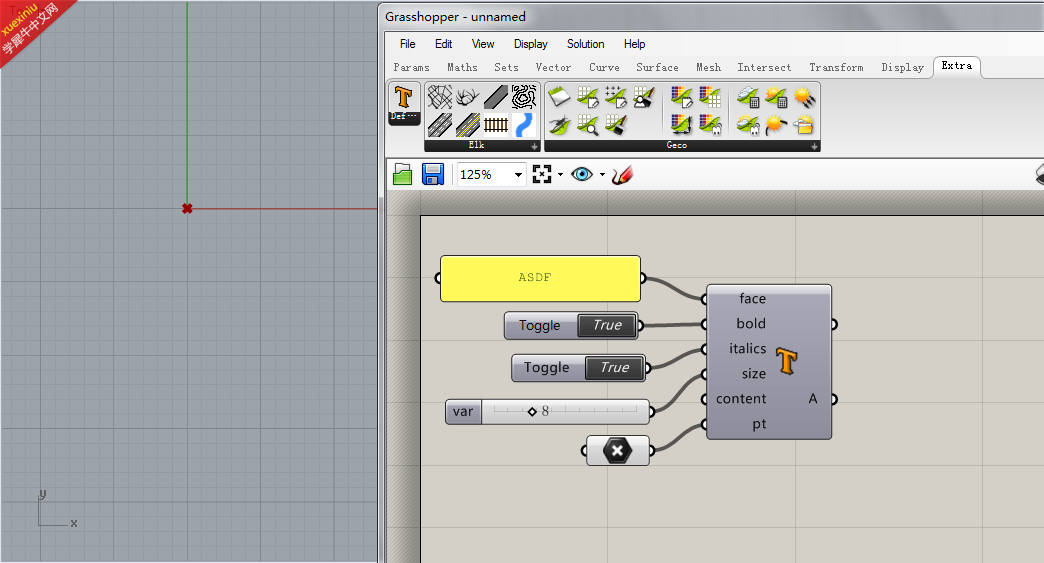Image resolution: width=1044 pixels, height=563 pixels.
Task: Save the document with the floppy disk icon
Action: [x=433, y=174]
